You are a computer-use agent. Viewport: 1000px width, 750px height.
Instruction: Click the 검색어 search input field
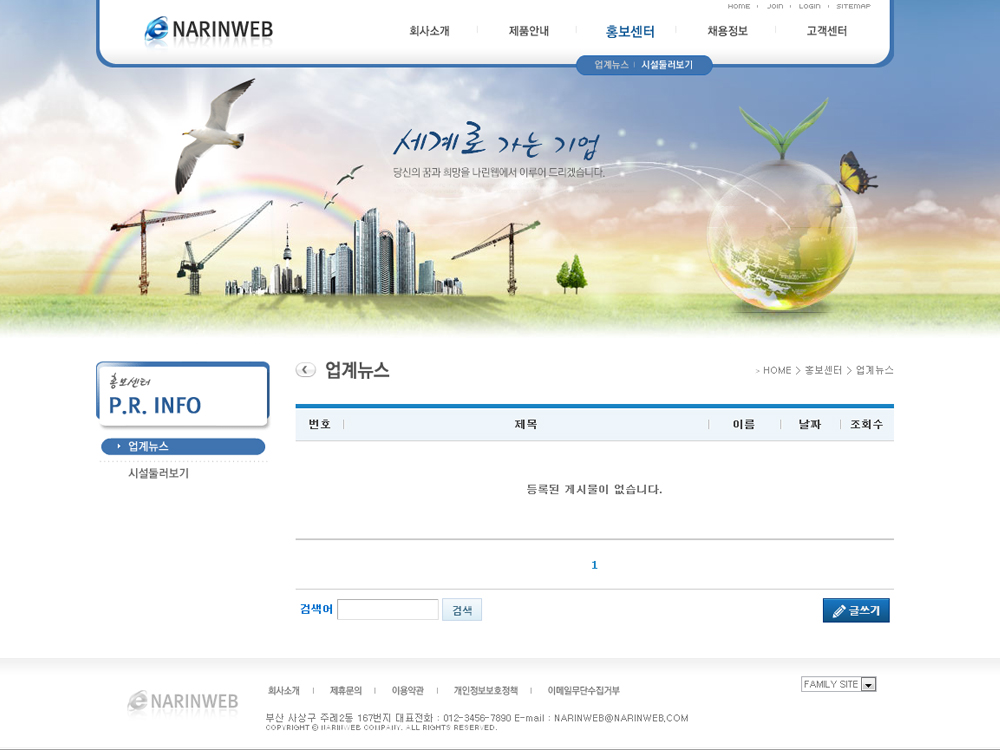(388, 609)
